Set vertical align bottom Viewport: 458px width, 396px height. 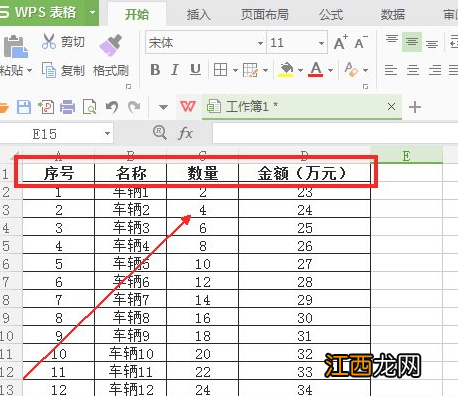[x=432, y=43]
